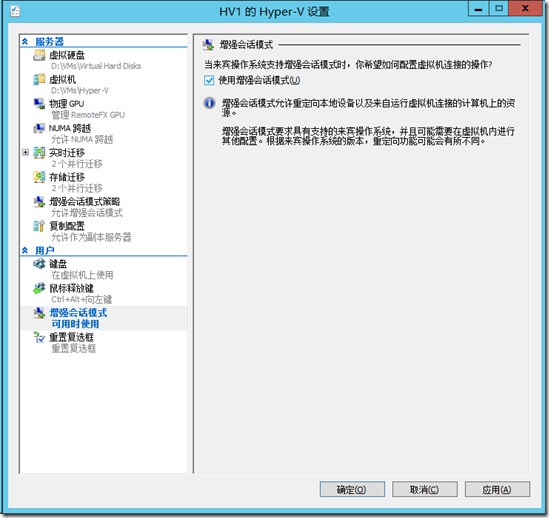Click the 键盘 icon
Viewport: 549px width, 518px height.
tap(39, 264)
